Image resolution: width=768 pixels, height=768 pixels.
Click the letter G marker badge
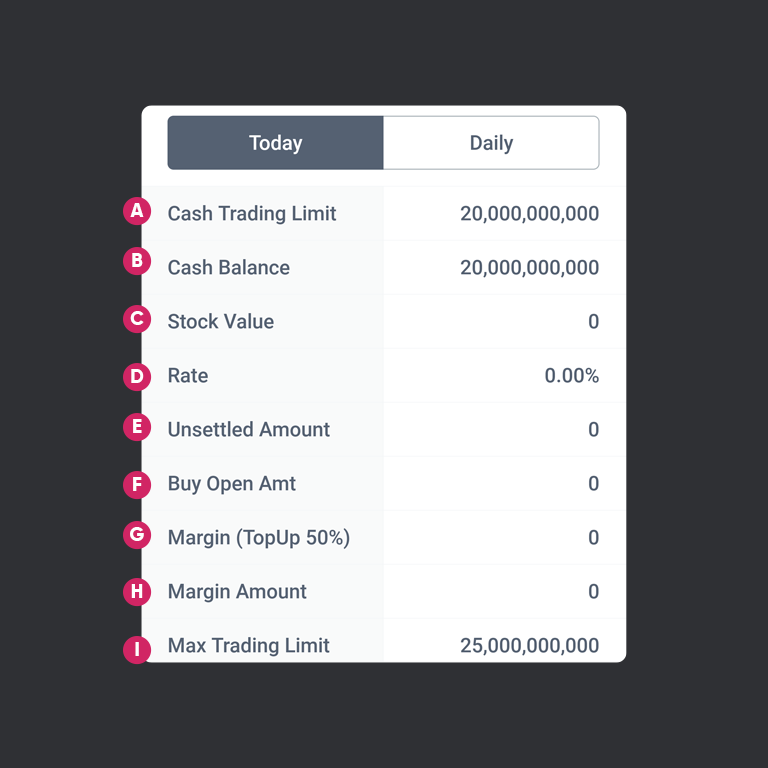136,535
